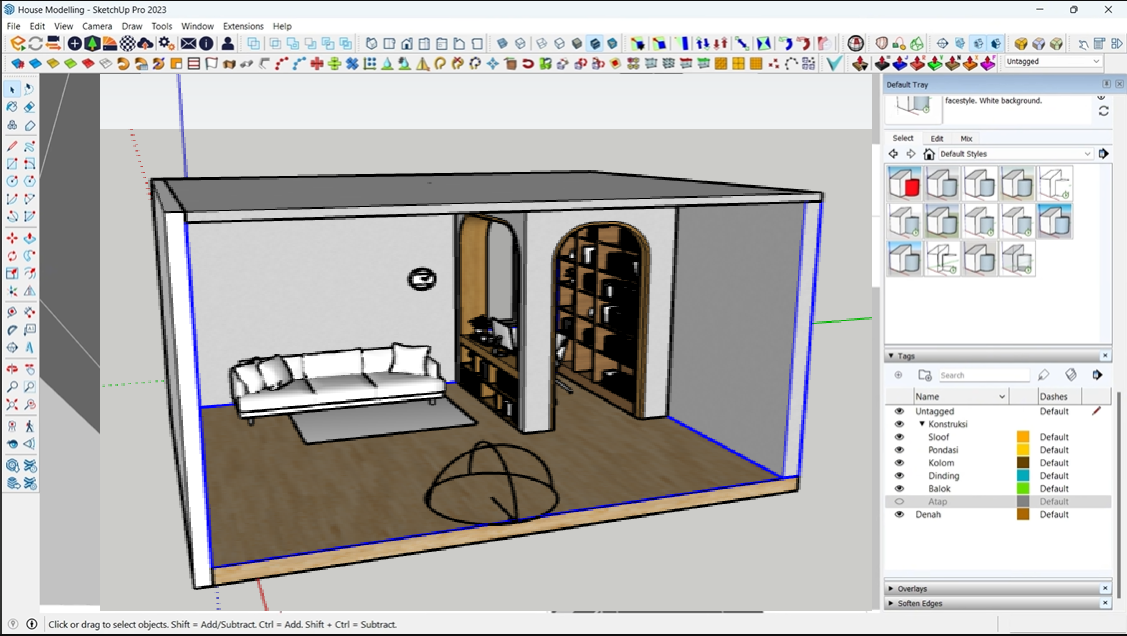1127x636 pixels.
Task: Open the Extensions menu
Action: (x=243, y=26)
